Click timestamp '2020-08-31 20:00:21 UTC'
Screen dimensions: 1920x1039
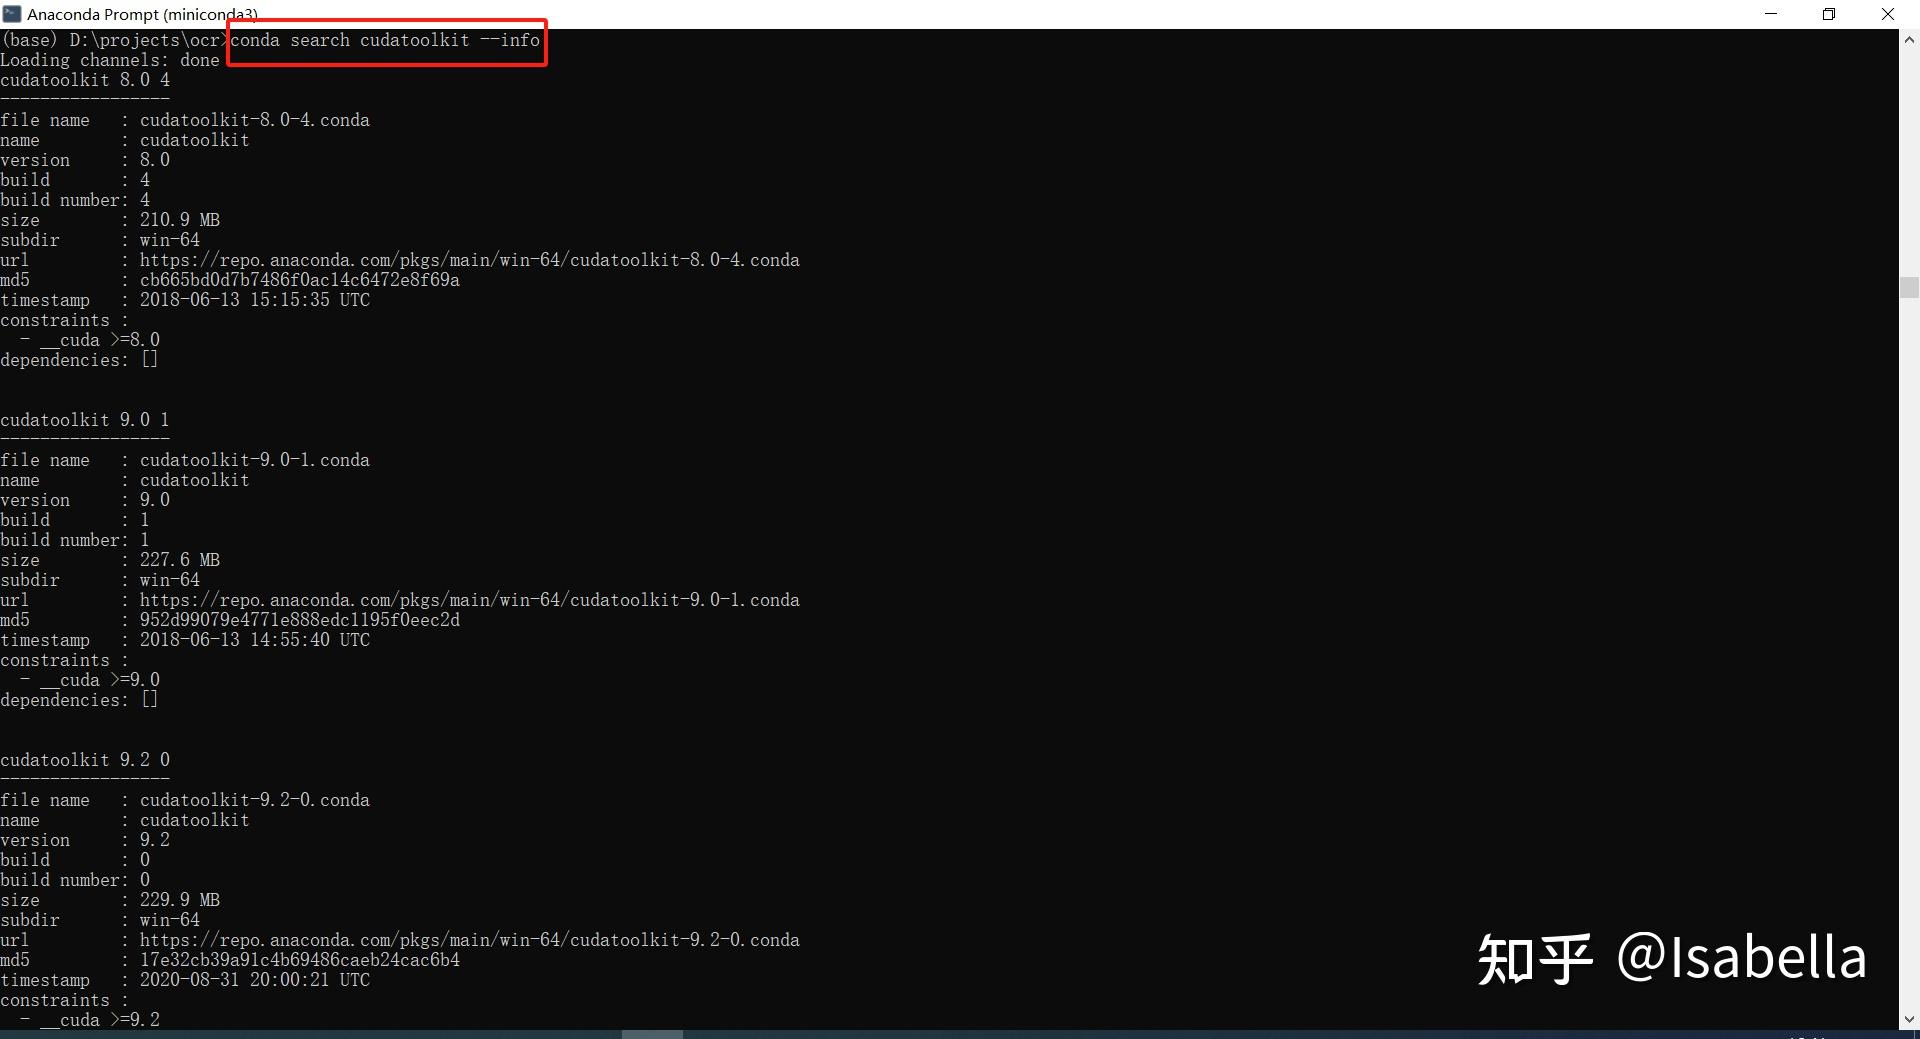(255, 980)
